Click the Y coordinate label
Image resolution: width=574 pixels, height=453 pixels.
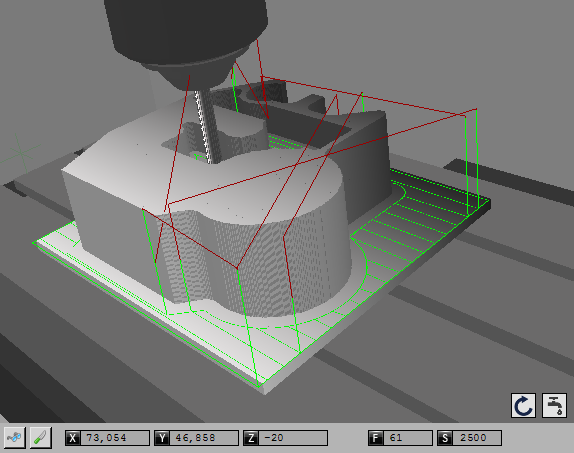(x=162, y=438)
